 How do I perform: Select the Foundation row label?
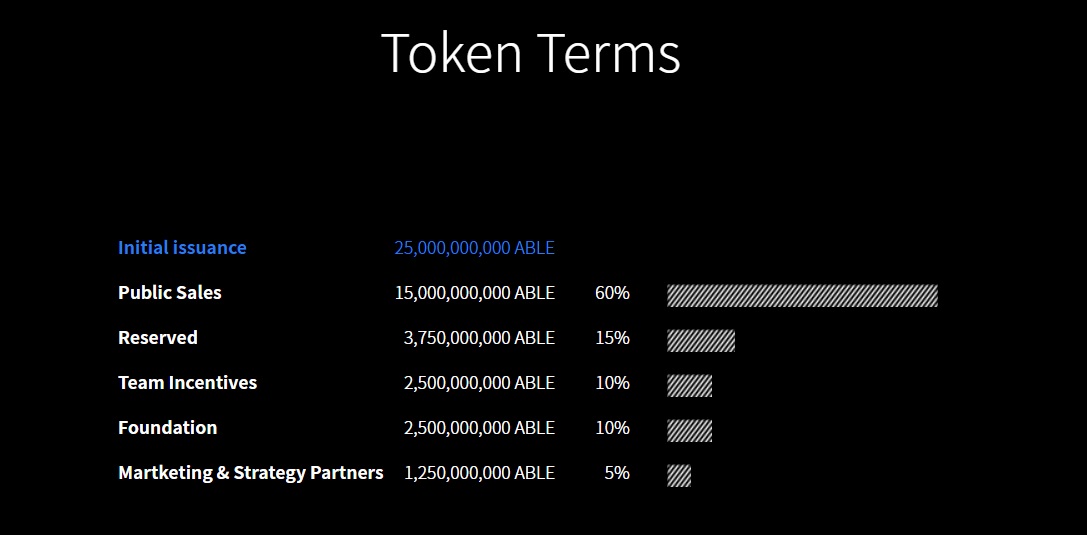(168, 428)
